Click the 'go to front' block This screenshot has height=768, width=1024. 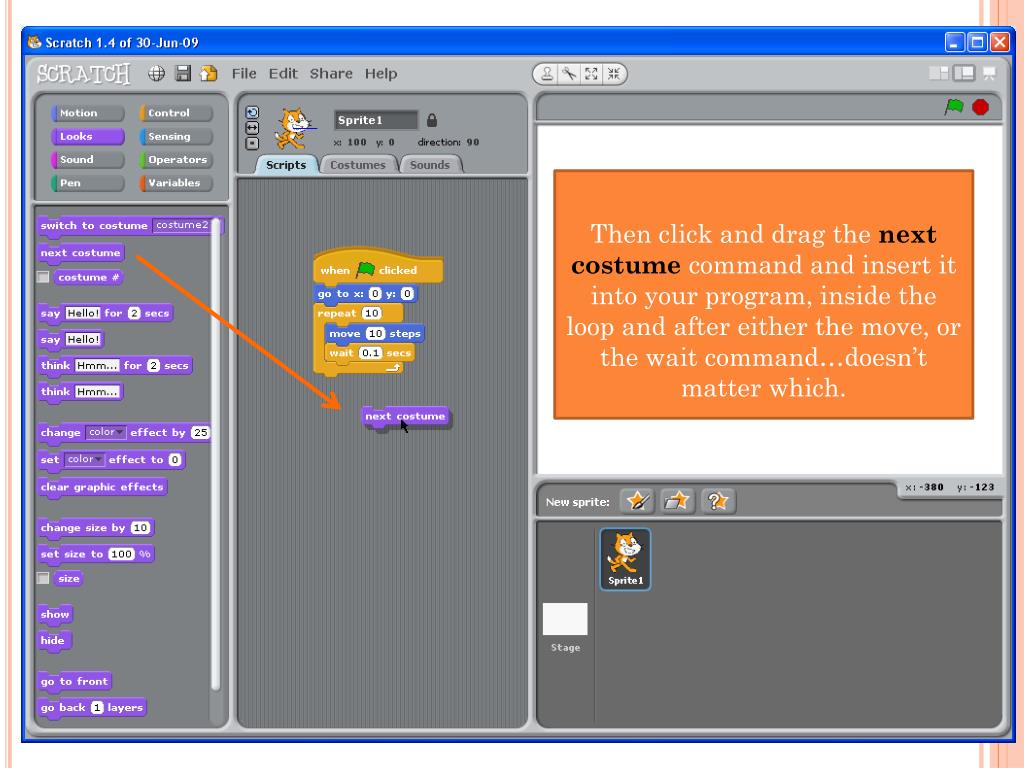[x=74, y=682]
